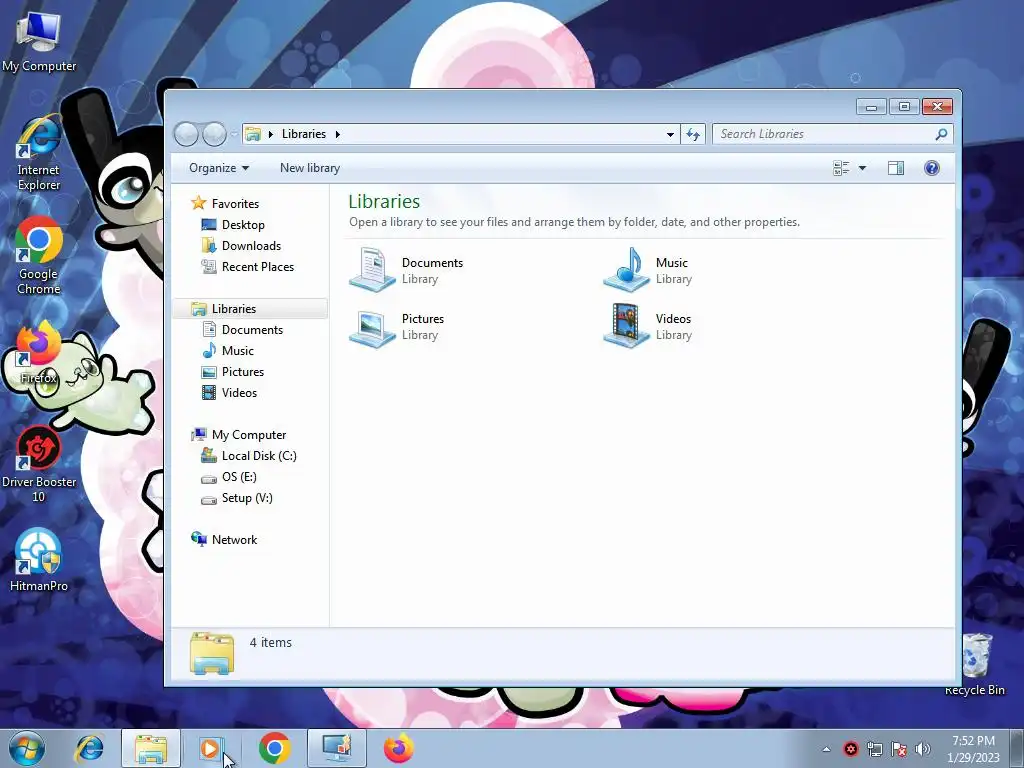
Task: Click the Start button
Action: (x=27, y=748)
